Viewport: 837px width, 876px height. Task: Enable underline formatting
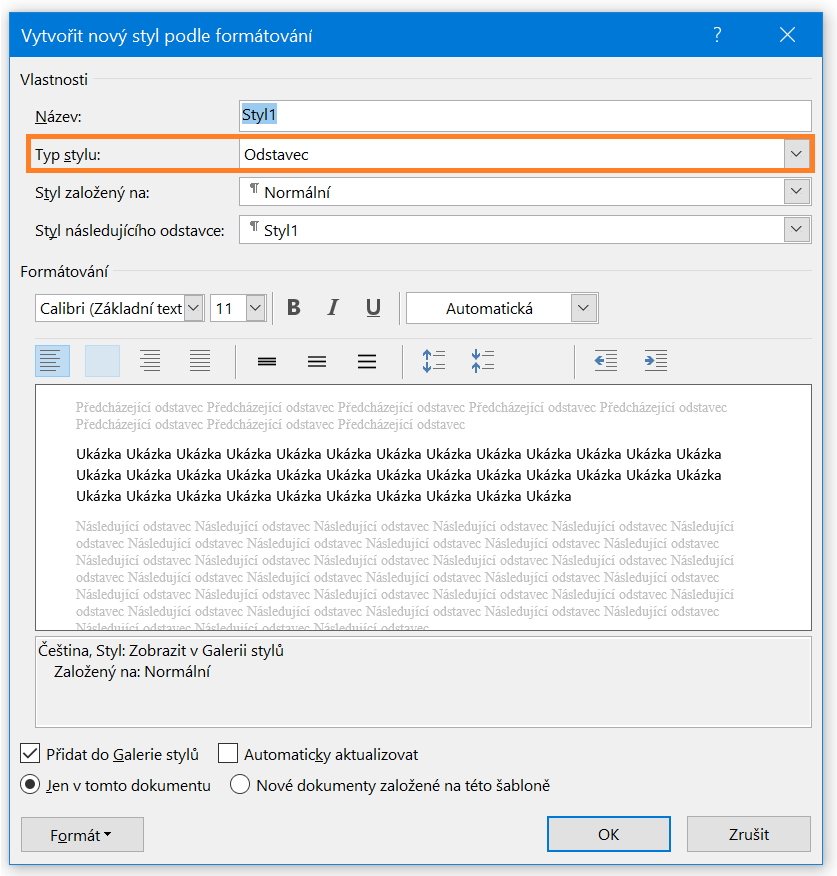pyautogui.click(x=372, y=308)
